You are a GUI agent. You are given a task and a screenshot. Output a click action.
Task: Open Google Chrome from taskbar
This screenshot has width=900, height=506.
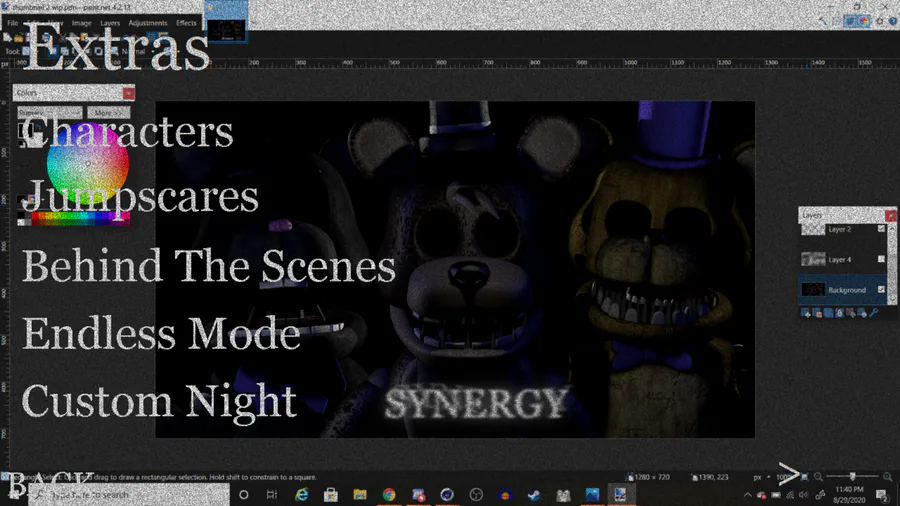pos(389,495)
